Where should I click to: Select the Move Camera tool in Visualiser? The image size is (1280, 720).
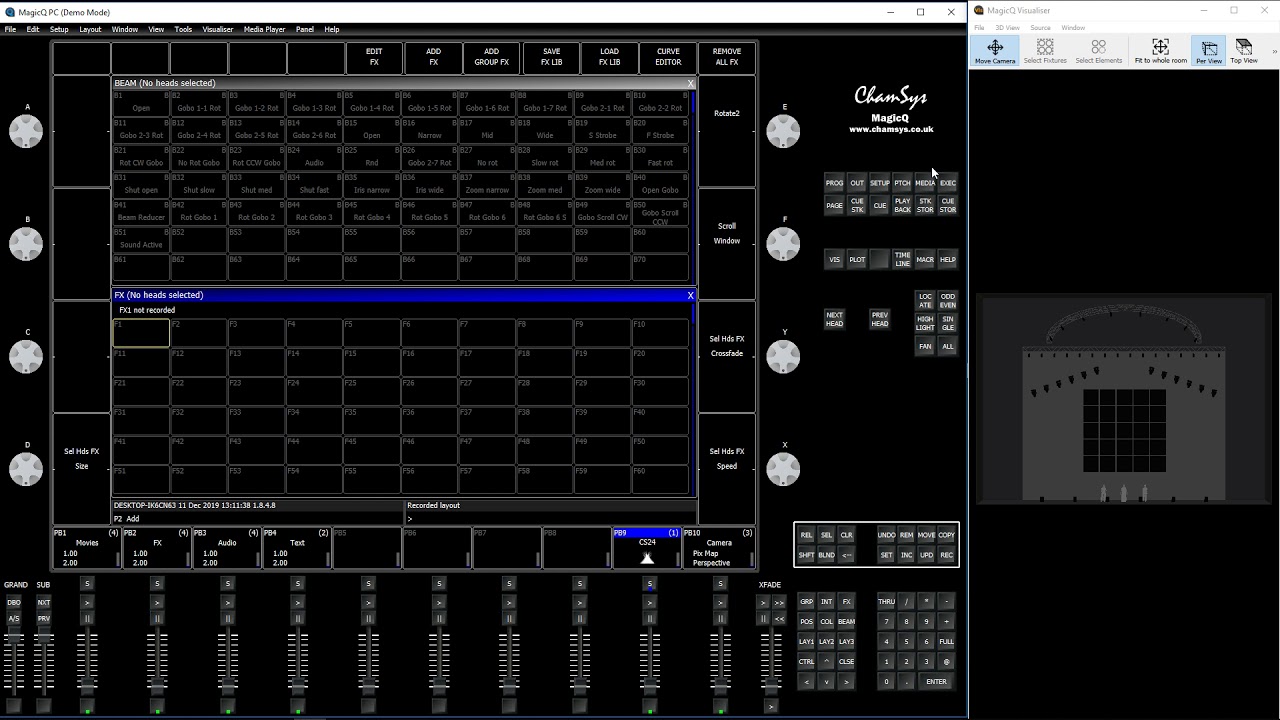pyautogui.click(x=995, y=51)
